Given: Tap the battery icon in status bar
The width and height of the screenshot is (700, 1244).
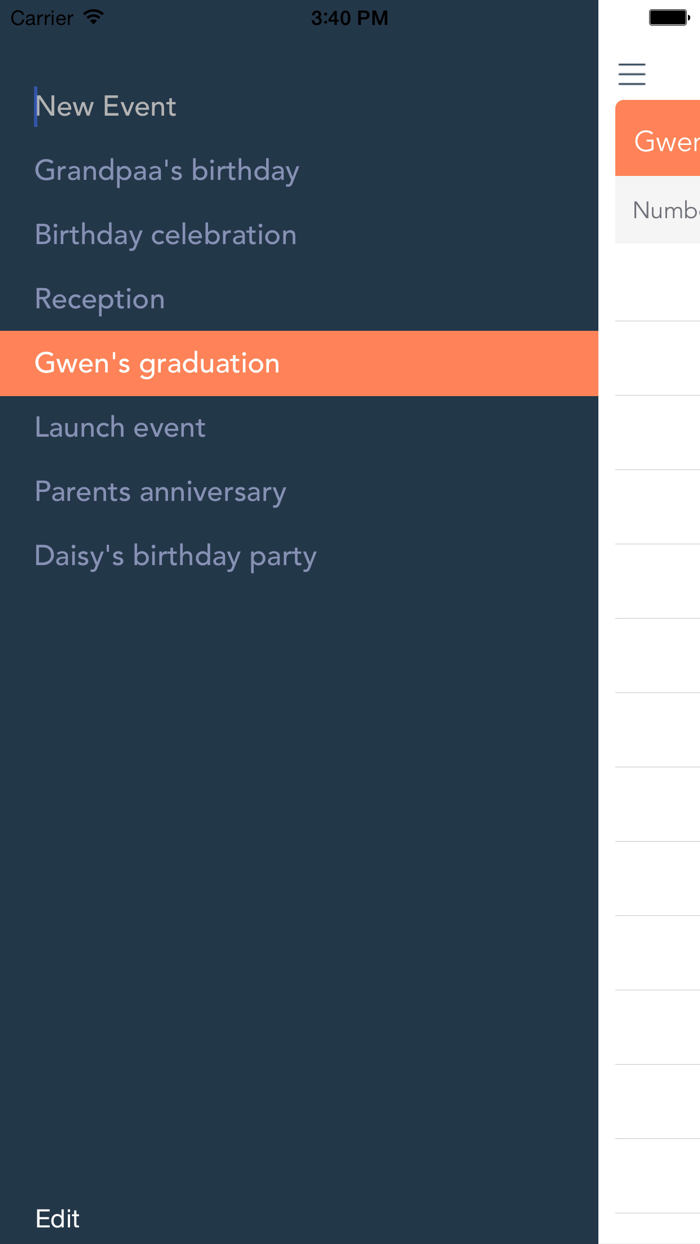Looking at the screenshot, I should [x=668, y=16].
